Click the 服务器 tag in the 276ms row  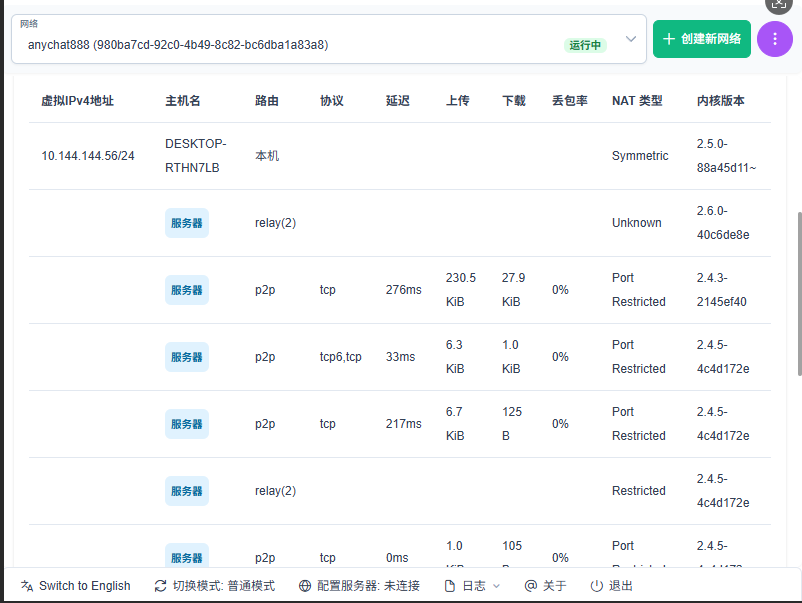pos(187,290)
